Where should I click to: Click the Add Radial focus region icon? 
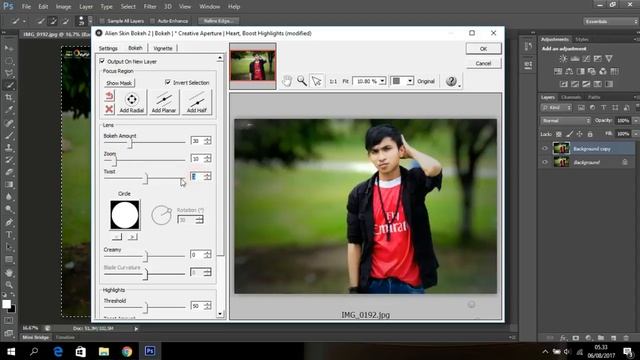pos(131,102)
